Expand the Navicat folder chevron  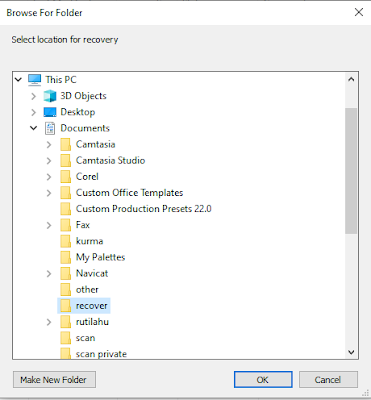[x=49, y=274]
